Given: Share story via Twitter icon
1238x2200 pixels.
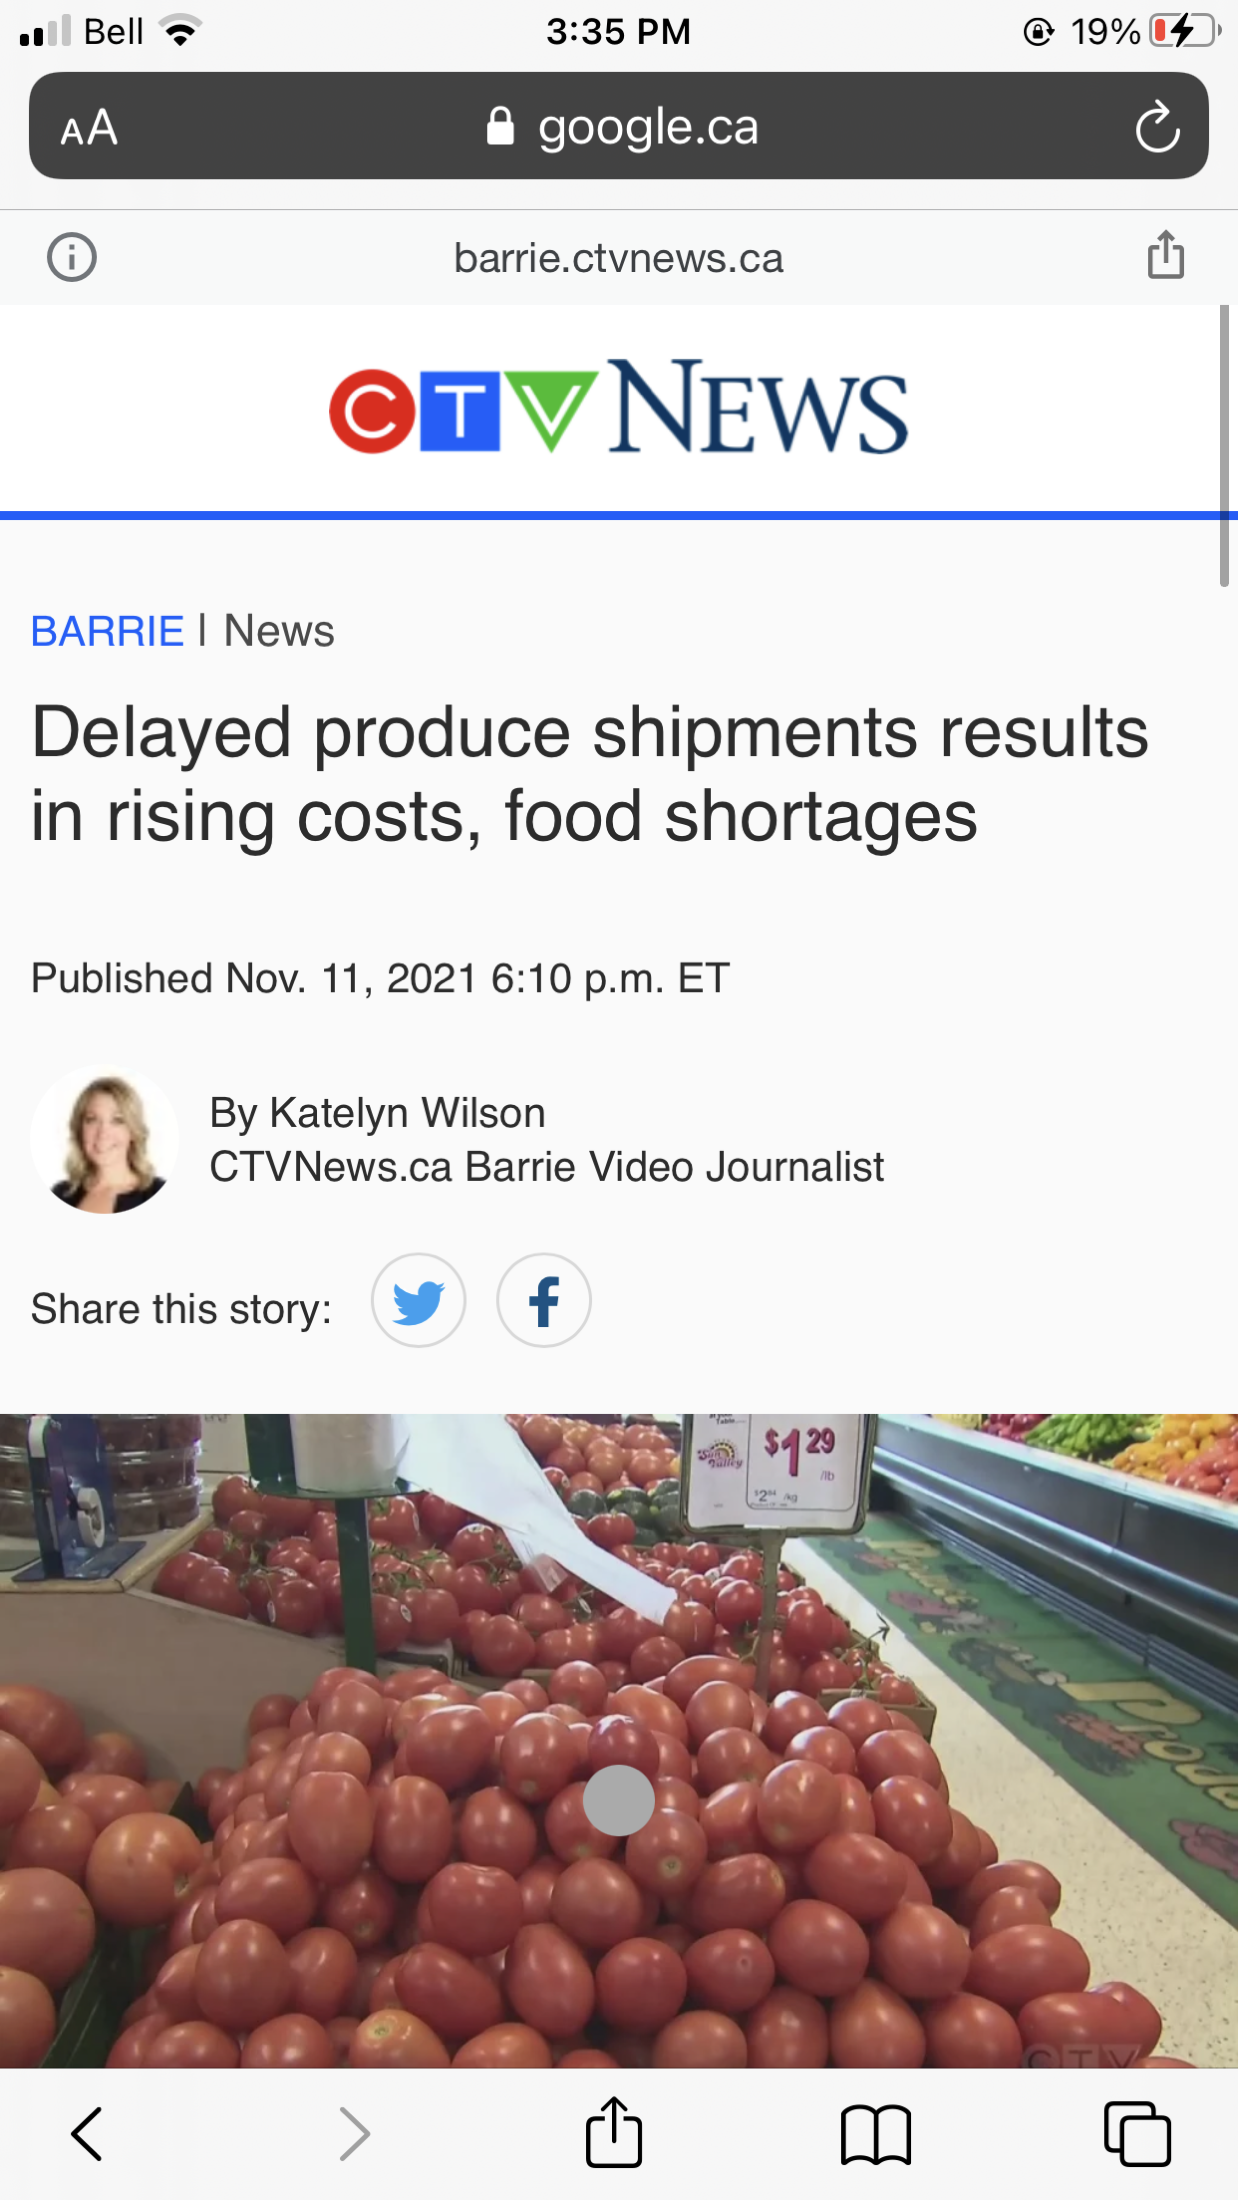Looking at the screenshot, I should click(418, 1300).
